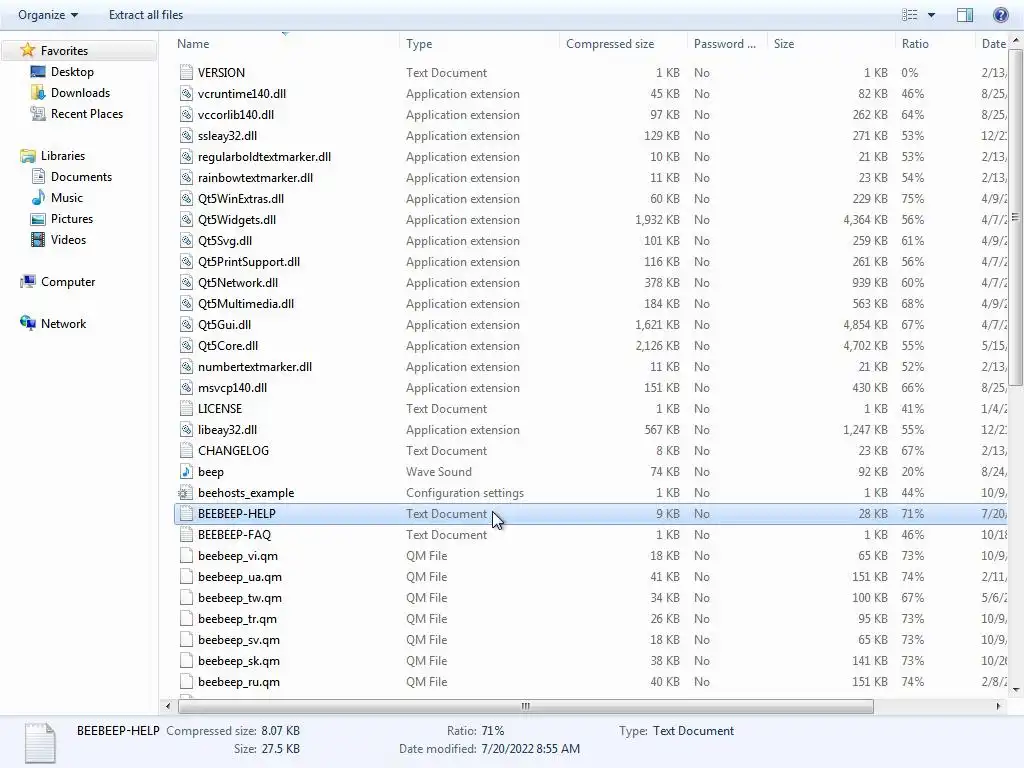Select Libraries icon in navigation pane

[x=27, y=155]
